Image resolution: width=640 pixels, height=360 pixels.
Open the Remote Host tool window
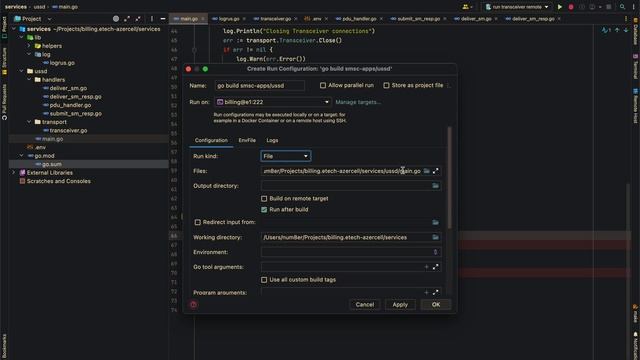636,106
